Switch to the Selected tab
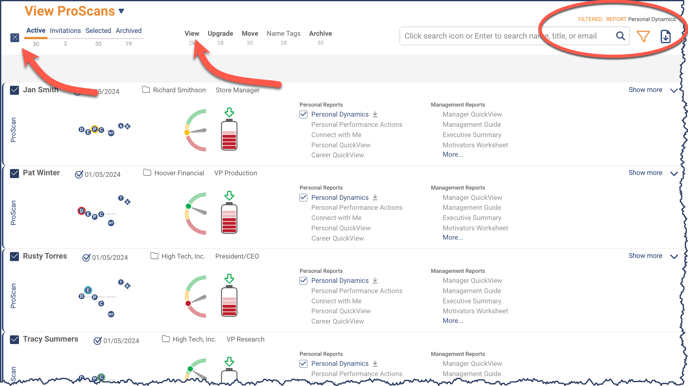 tap(98, 31)
